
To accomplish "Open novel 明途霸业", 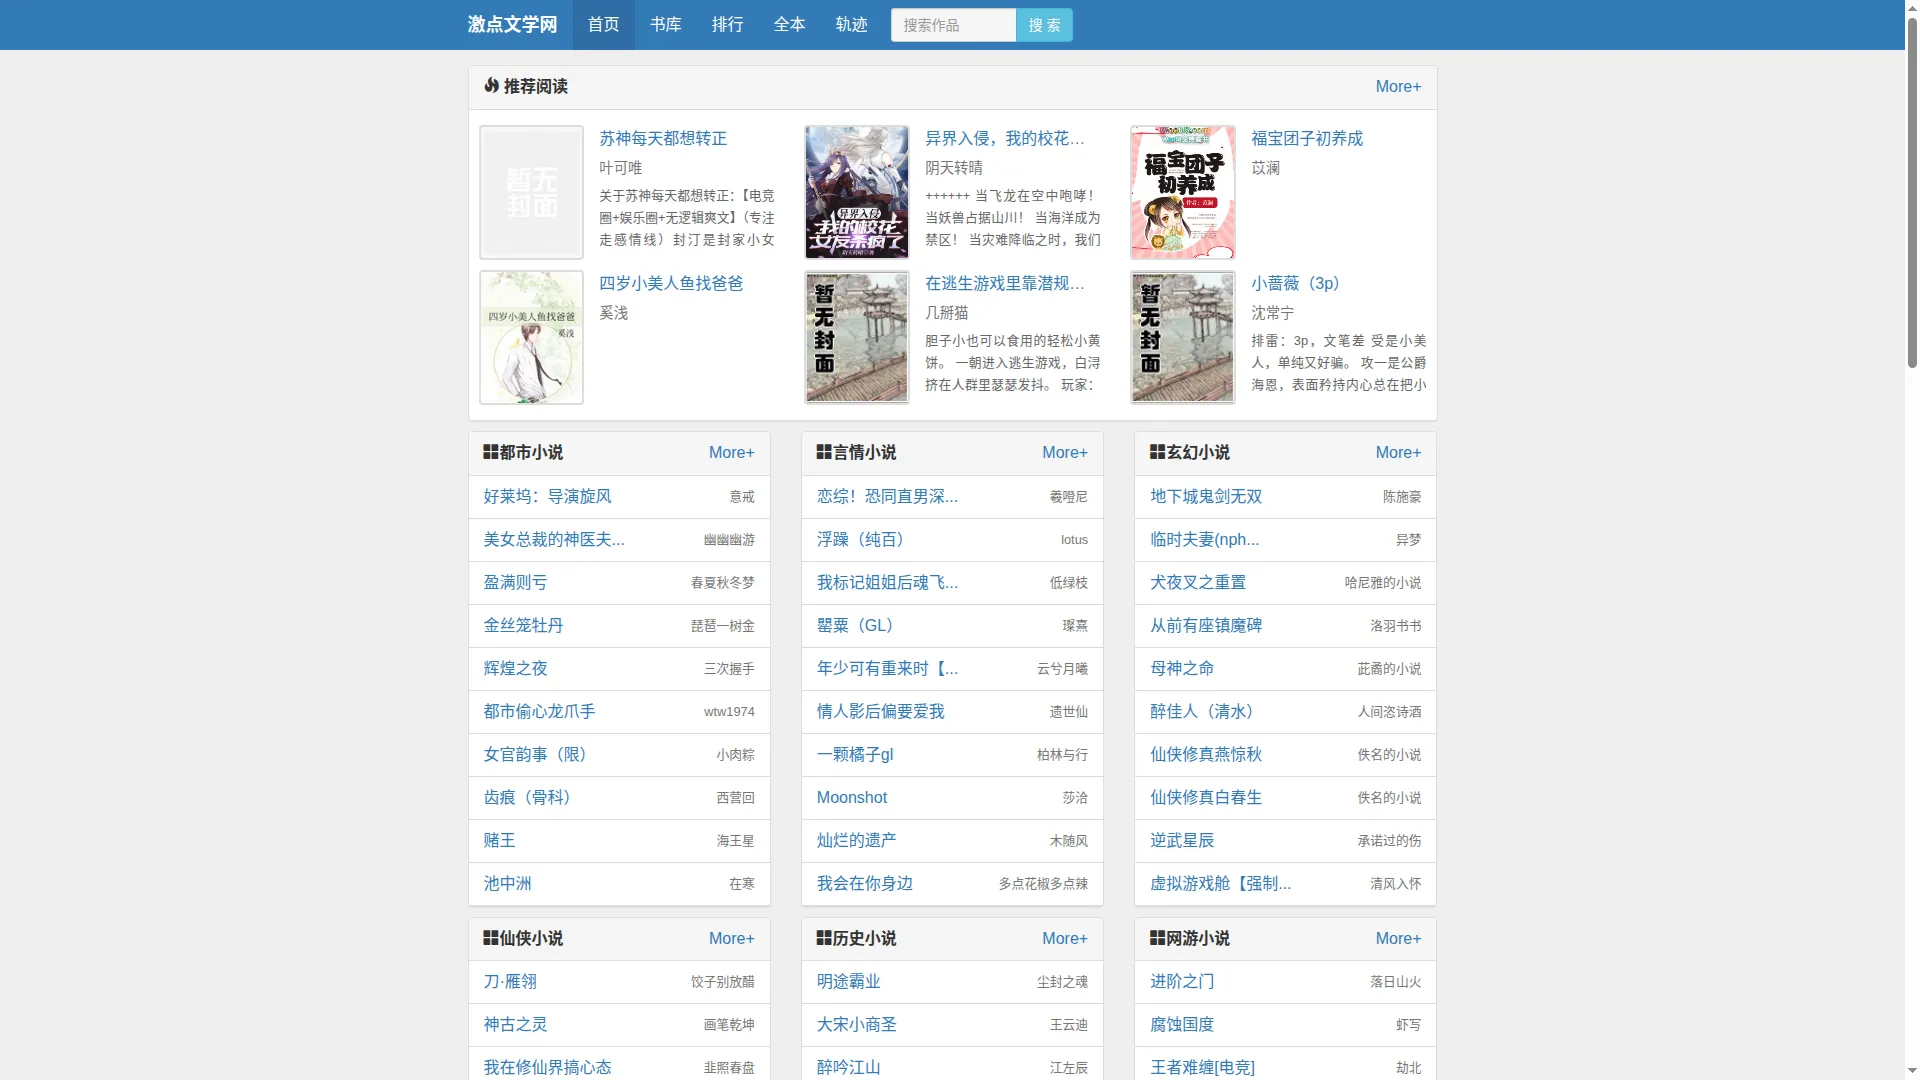I will coord(848,982).
